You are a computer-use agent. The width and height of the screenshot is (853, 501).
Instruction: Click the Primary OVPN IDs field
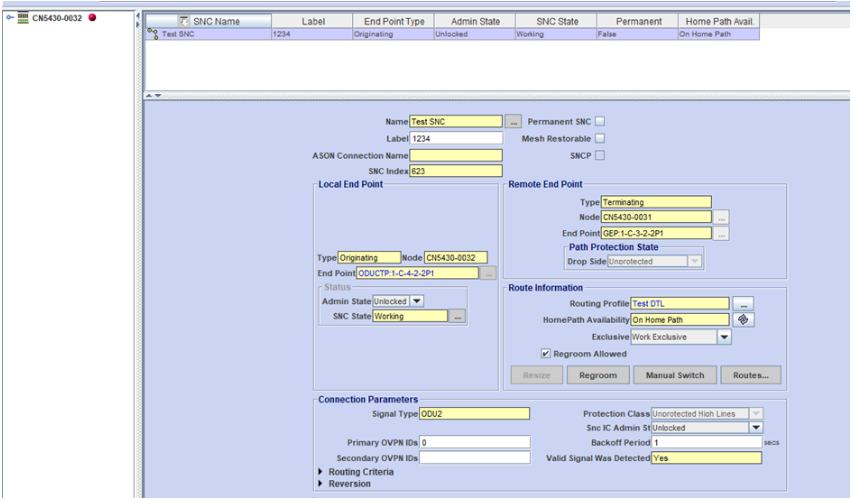[x=475, y=442]
